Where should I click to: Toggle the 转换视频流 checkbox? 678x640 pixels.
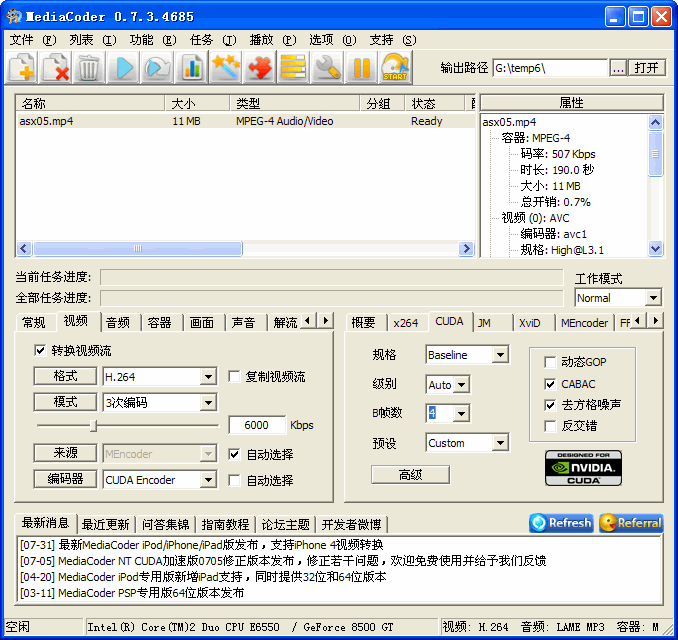point(40,350)
